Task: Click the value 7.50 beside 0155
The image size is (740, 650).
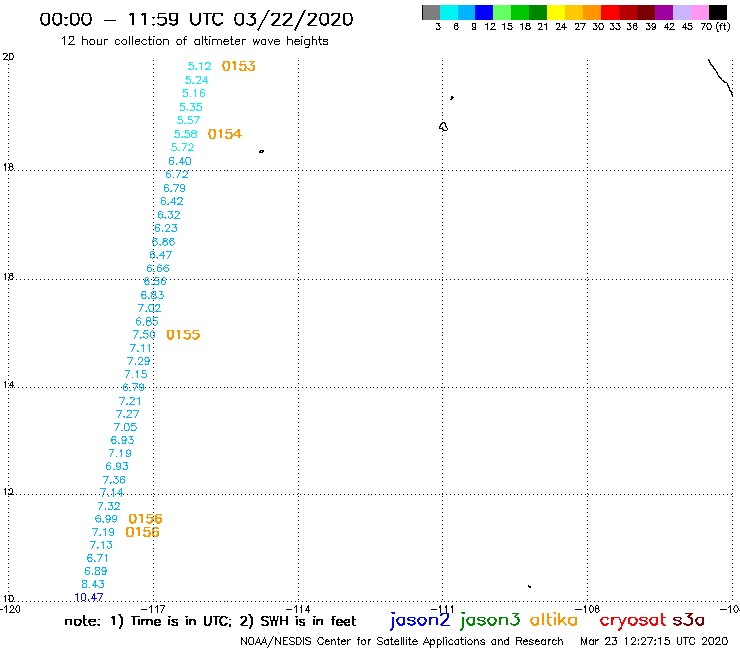Action: (x=144, y=335)
